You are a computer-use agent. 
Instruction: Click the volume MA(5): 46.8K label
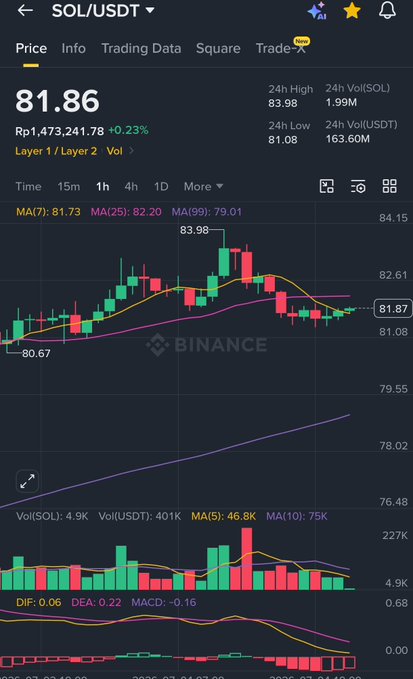tap(223, 516)
